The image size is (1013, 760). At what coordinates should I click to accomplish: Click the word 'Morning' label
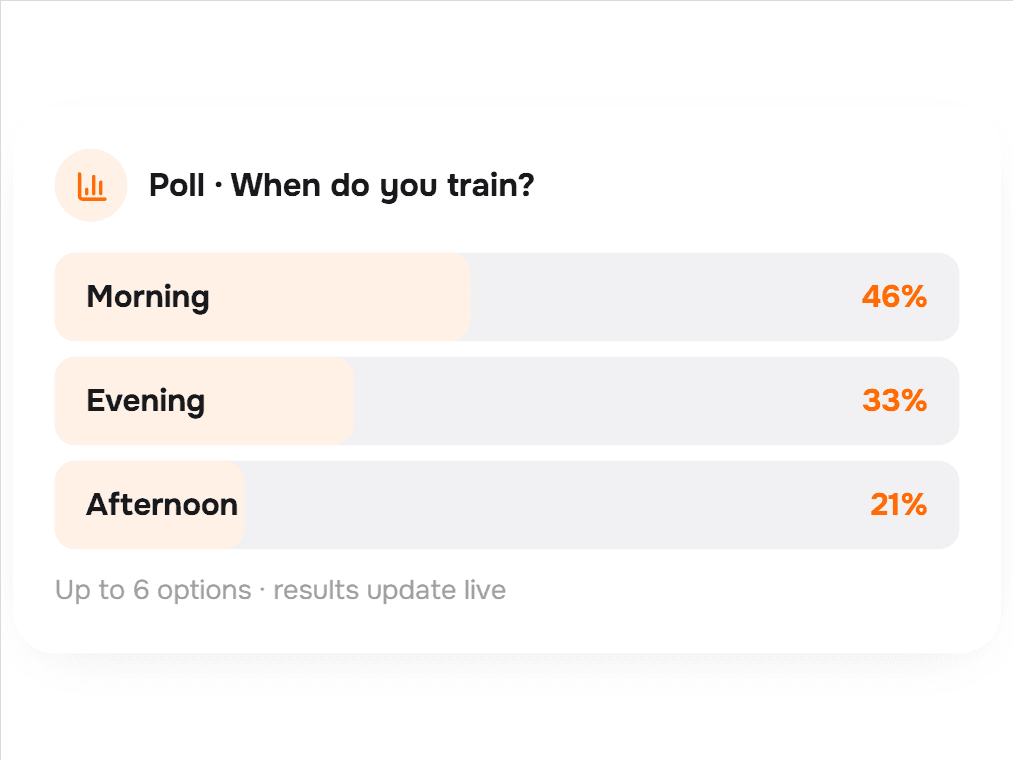(148, 298)
